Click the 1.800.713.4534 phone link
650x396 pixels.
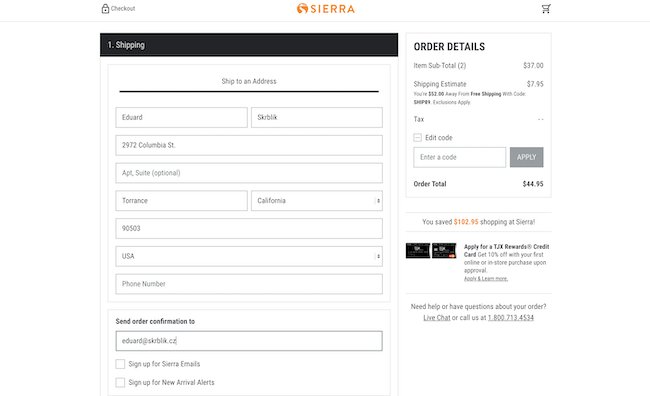tap(511, 318)
